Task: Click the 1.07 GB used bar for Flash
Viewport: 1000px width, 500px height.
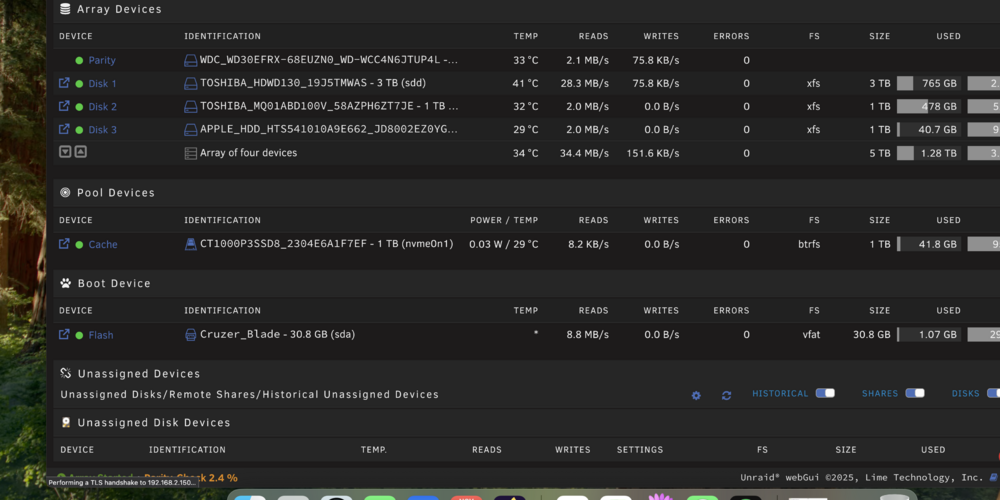Action: click(929, 335)
